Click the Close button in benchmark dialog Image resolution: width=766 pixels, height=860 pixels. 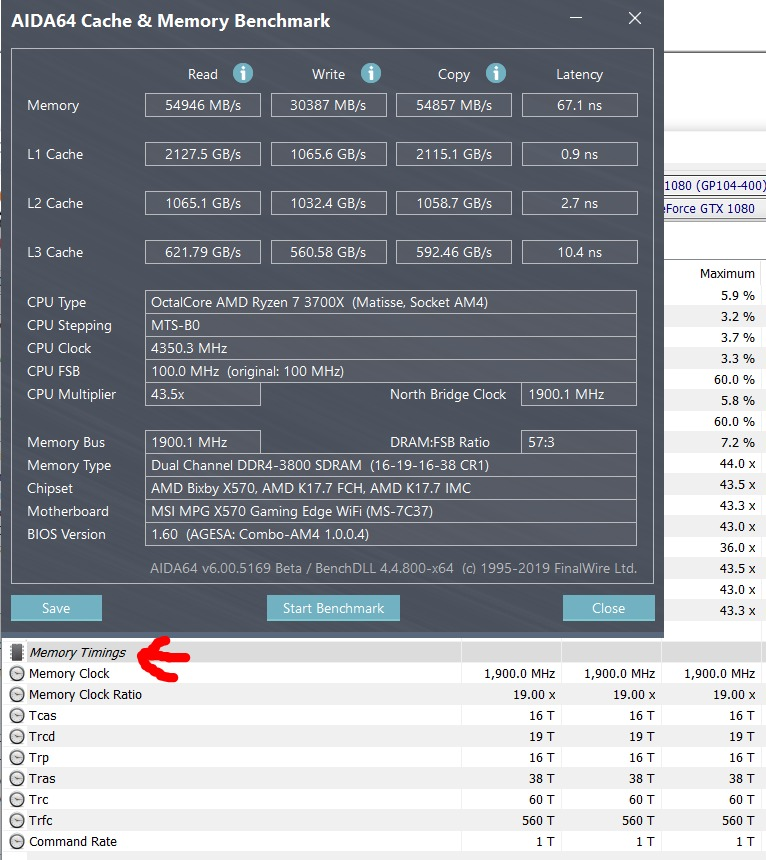609,608
